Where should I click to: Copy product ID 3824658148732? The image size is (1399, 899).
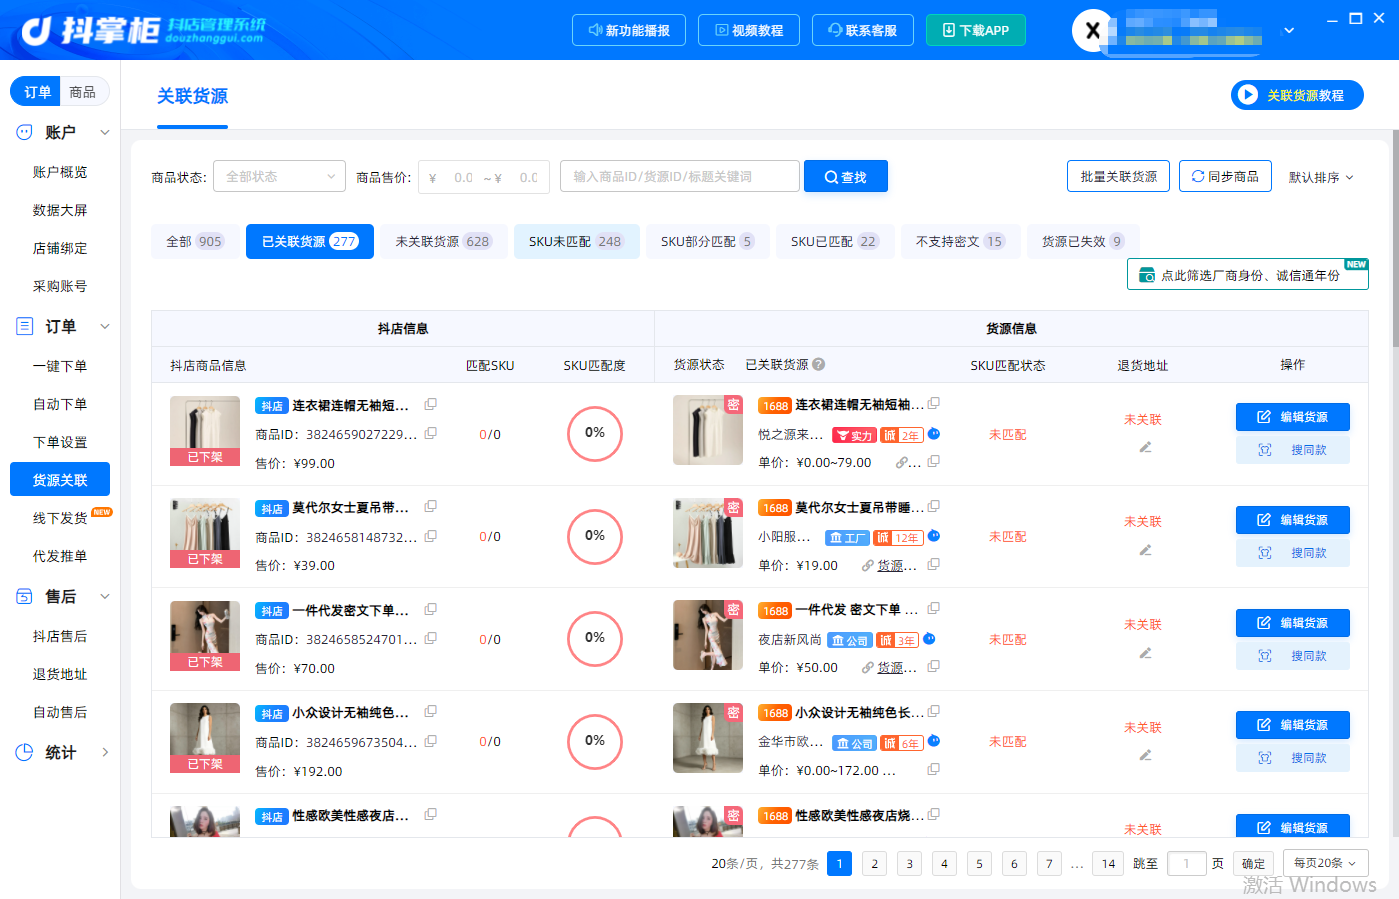[431, 537]
